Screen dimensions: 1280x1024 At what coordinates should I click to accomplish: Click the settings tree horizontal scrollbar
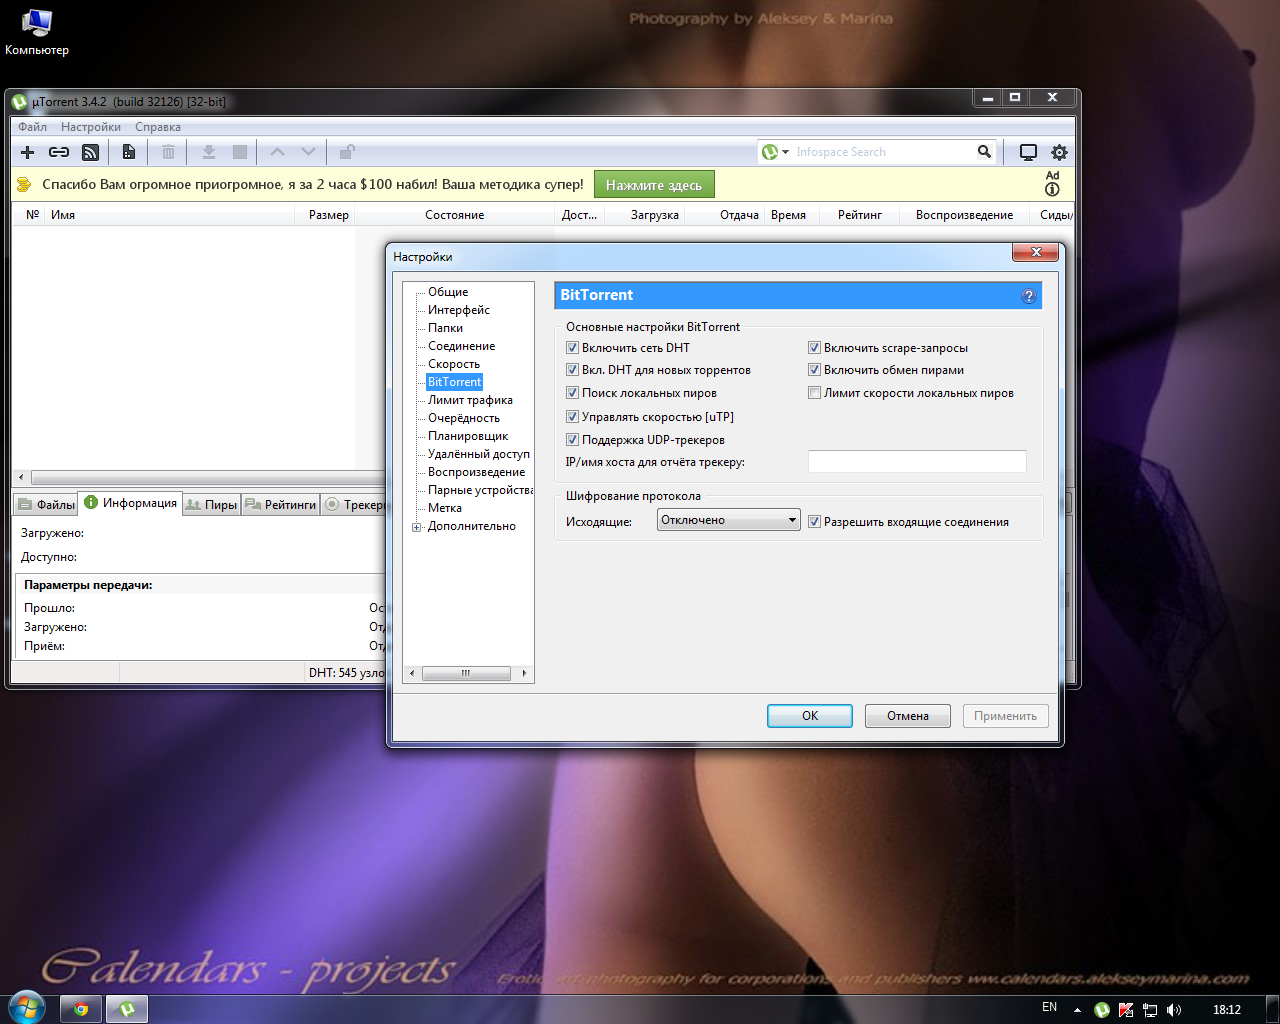coord(469,673)
